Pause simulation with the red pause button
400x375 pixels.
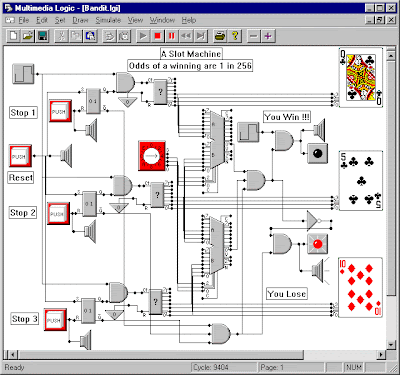click(172, 36)
